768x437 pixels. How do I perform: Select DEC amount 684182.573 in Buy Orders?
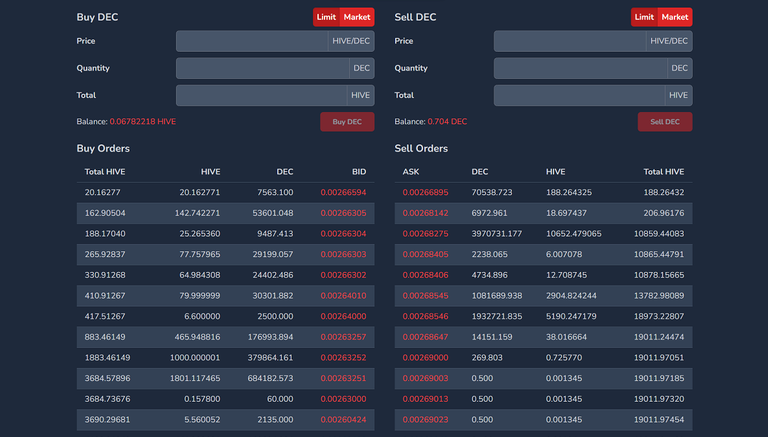tap(270, 378)
